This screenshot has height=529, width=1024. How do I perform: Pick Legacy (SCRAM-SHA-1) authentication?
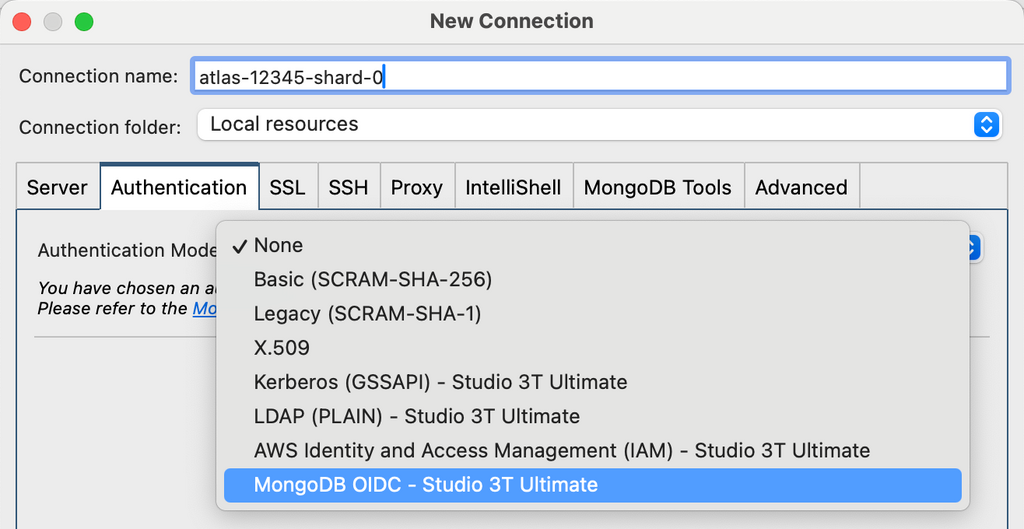coord(367,313)
